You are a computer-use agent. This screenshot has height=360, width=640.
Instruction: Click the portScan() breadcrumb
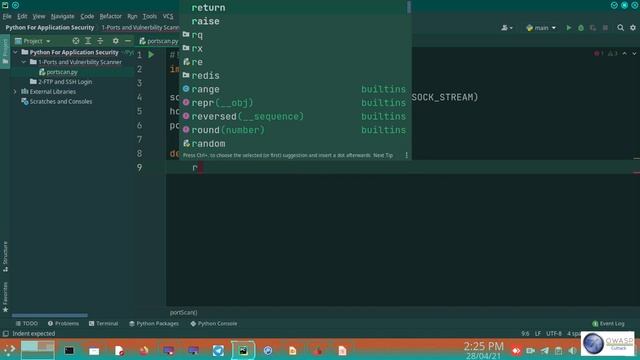pos(184,312)
